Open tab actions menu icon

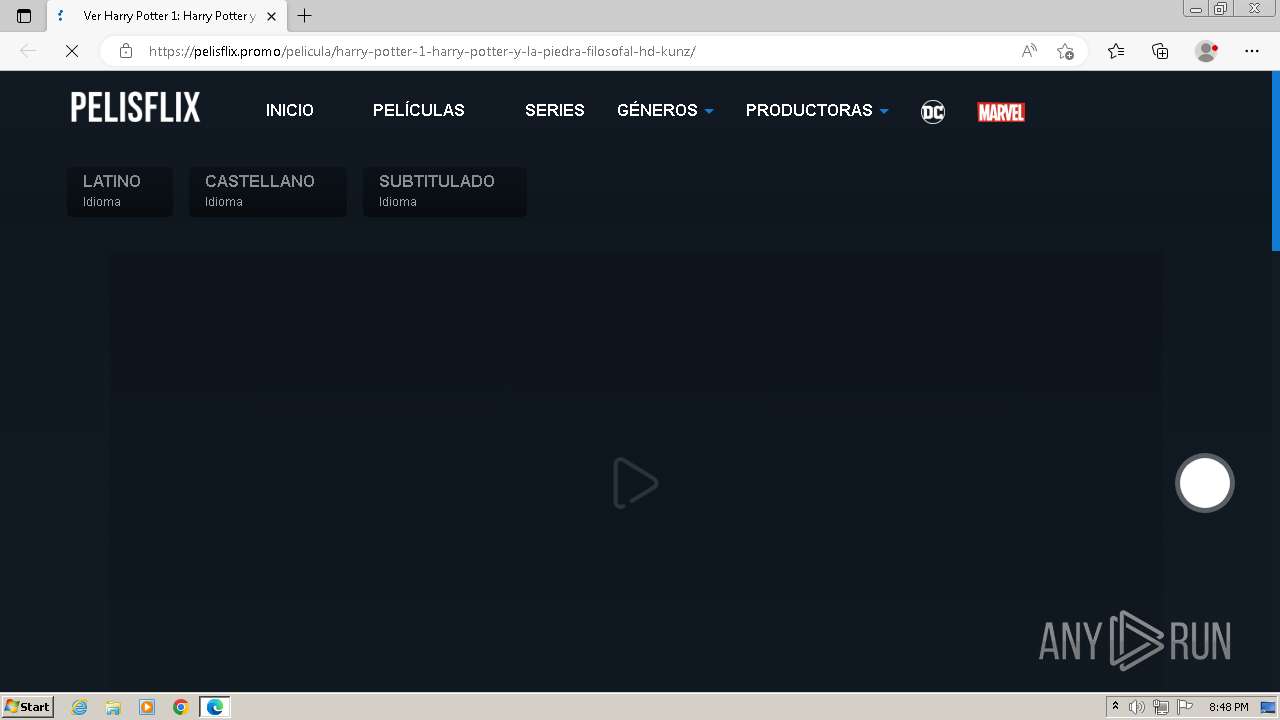point(24,16)
